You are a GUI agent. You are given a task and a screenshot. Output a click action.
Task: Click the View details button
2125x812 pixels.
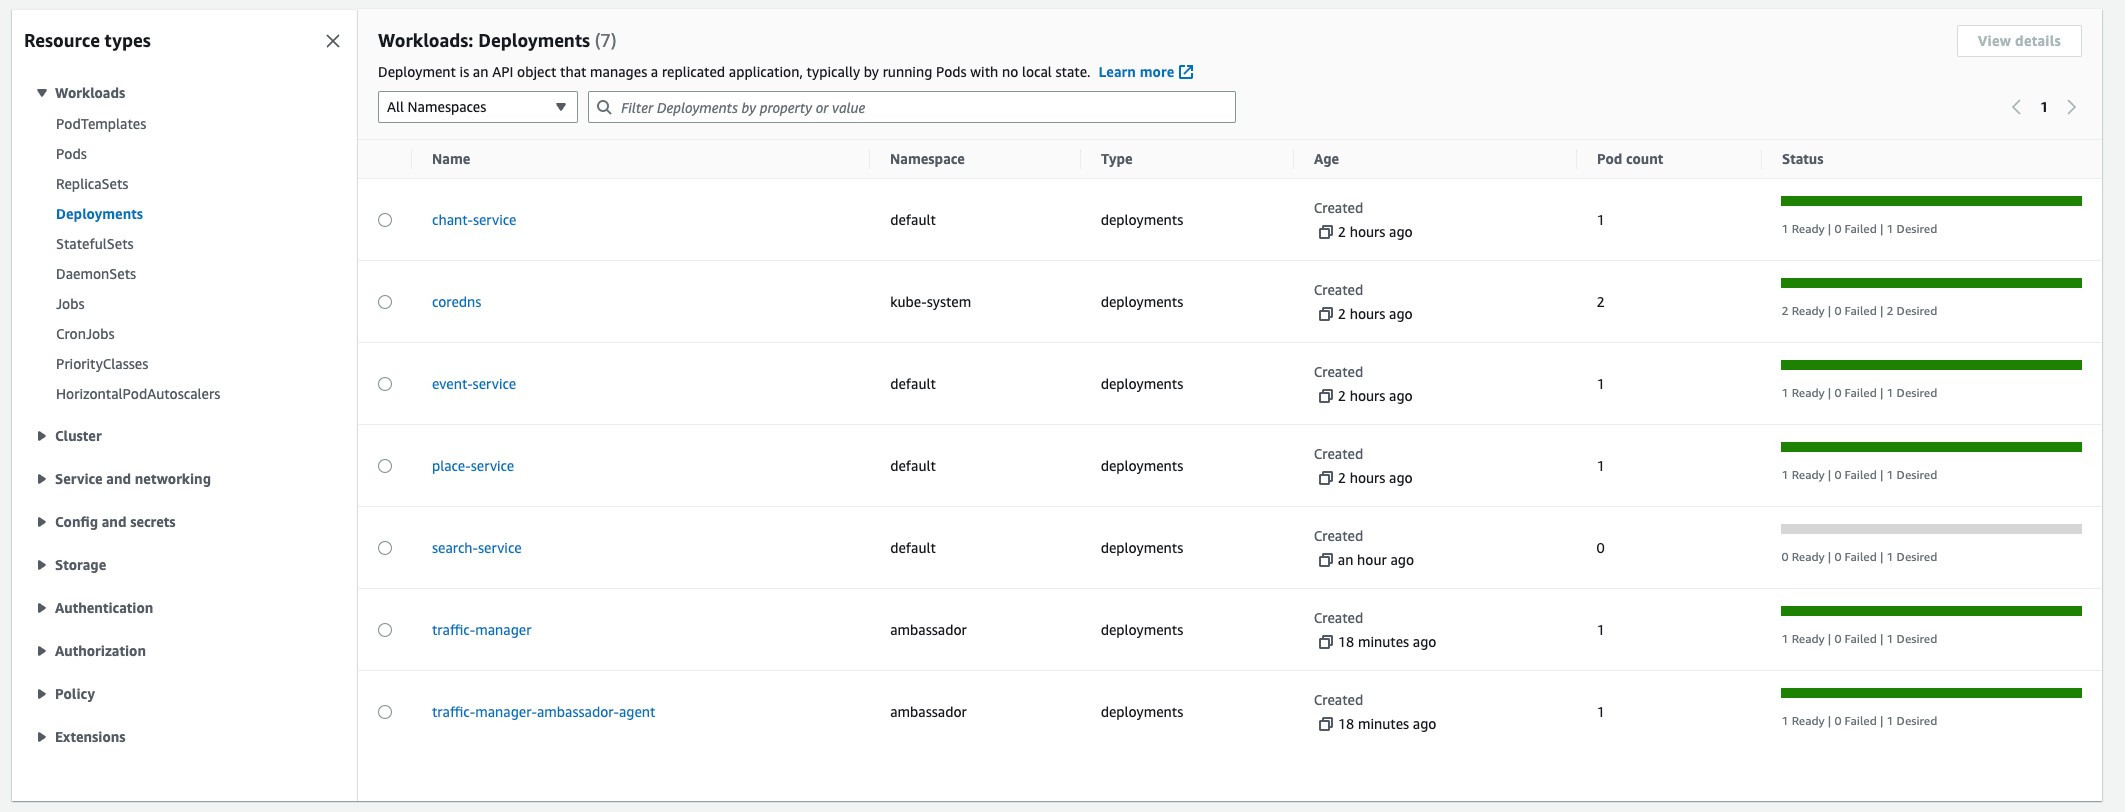point(2018,41)
